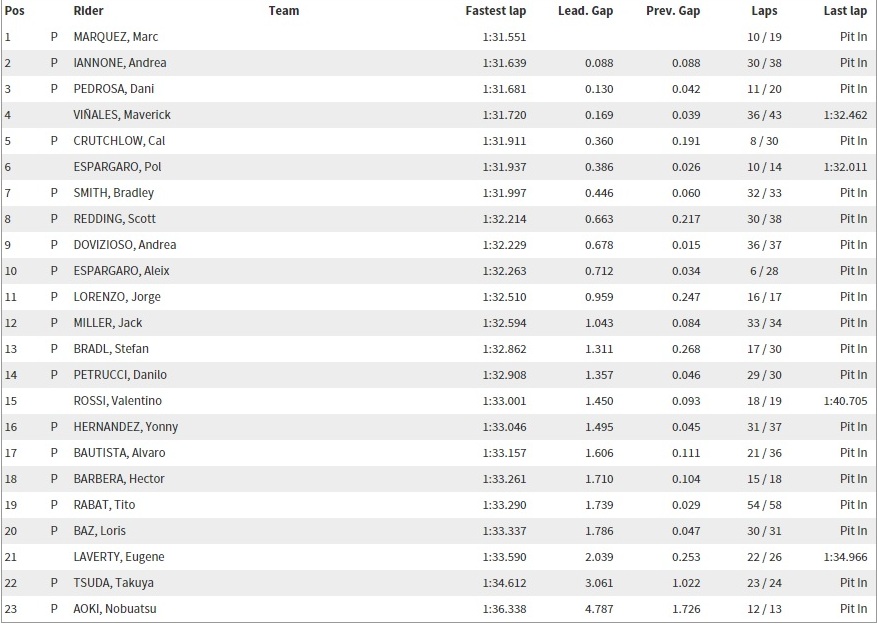Open VIÑALES, Maverick rider entry
877x624 pixels.
point(122,115)
